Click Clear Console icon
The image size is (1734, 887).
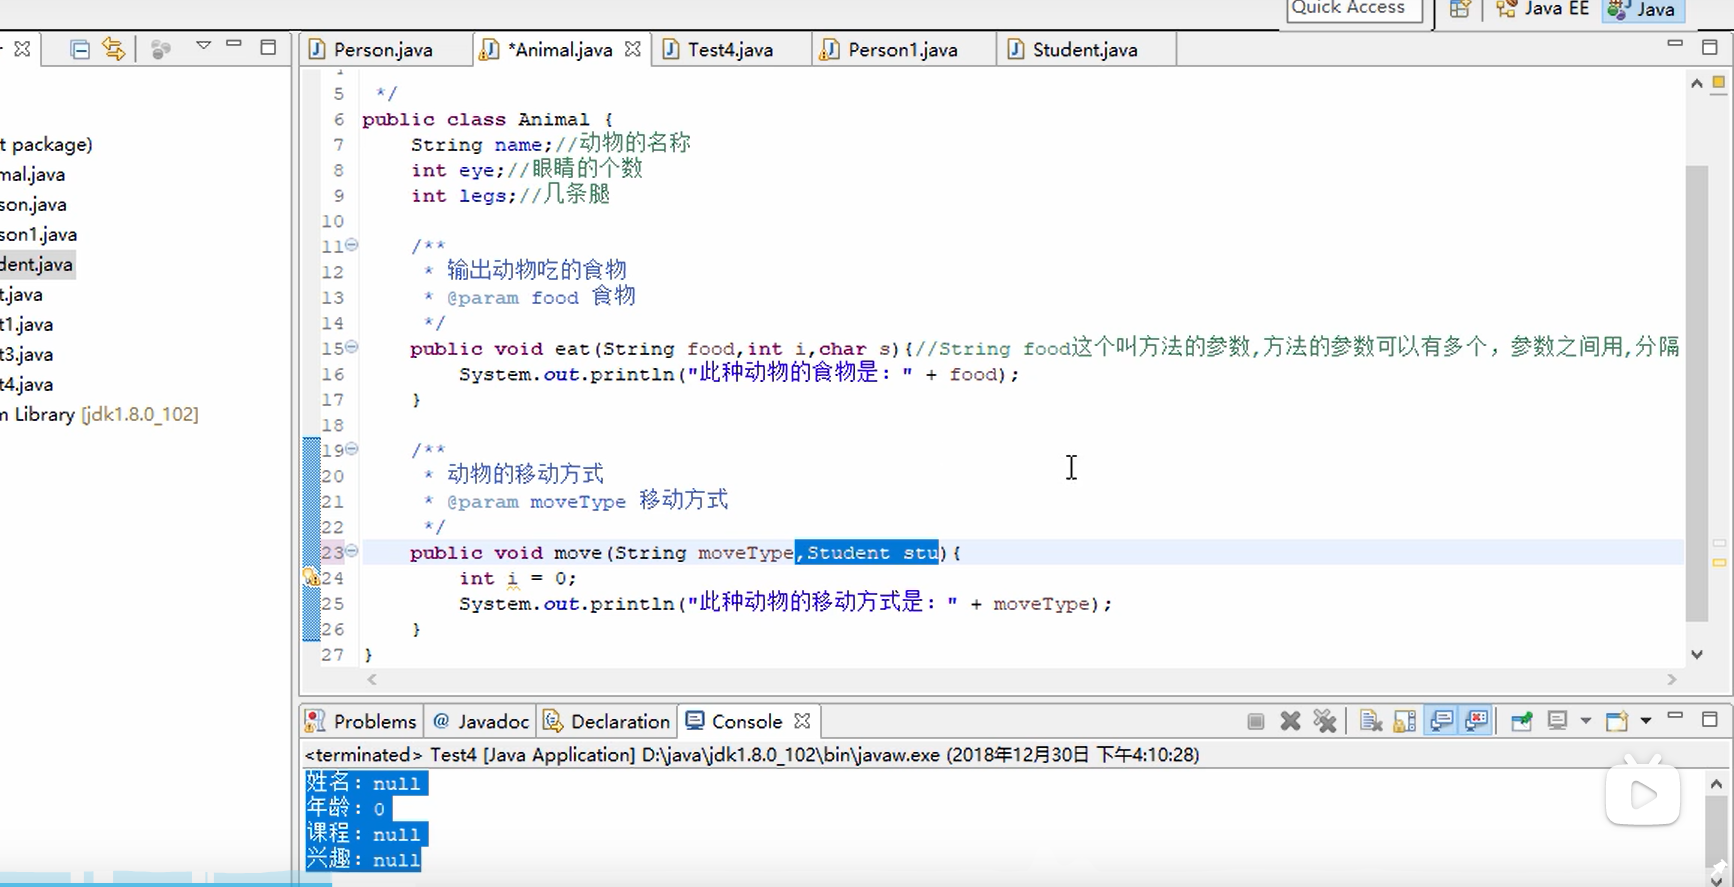(1371, 721)
